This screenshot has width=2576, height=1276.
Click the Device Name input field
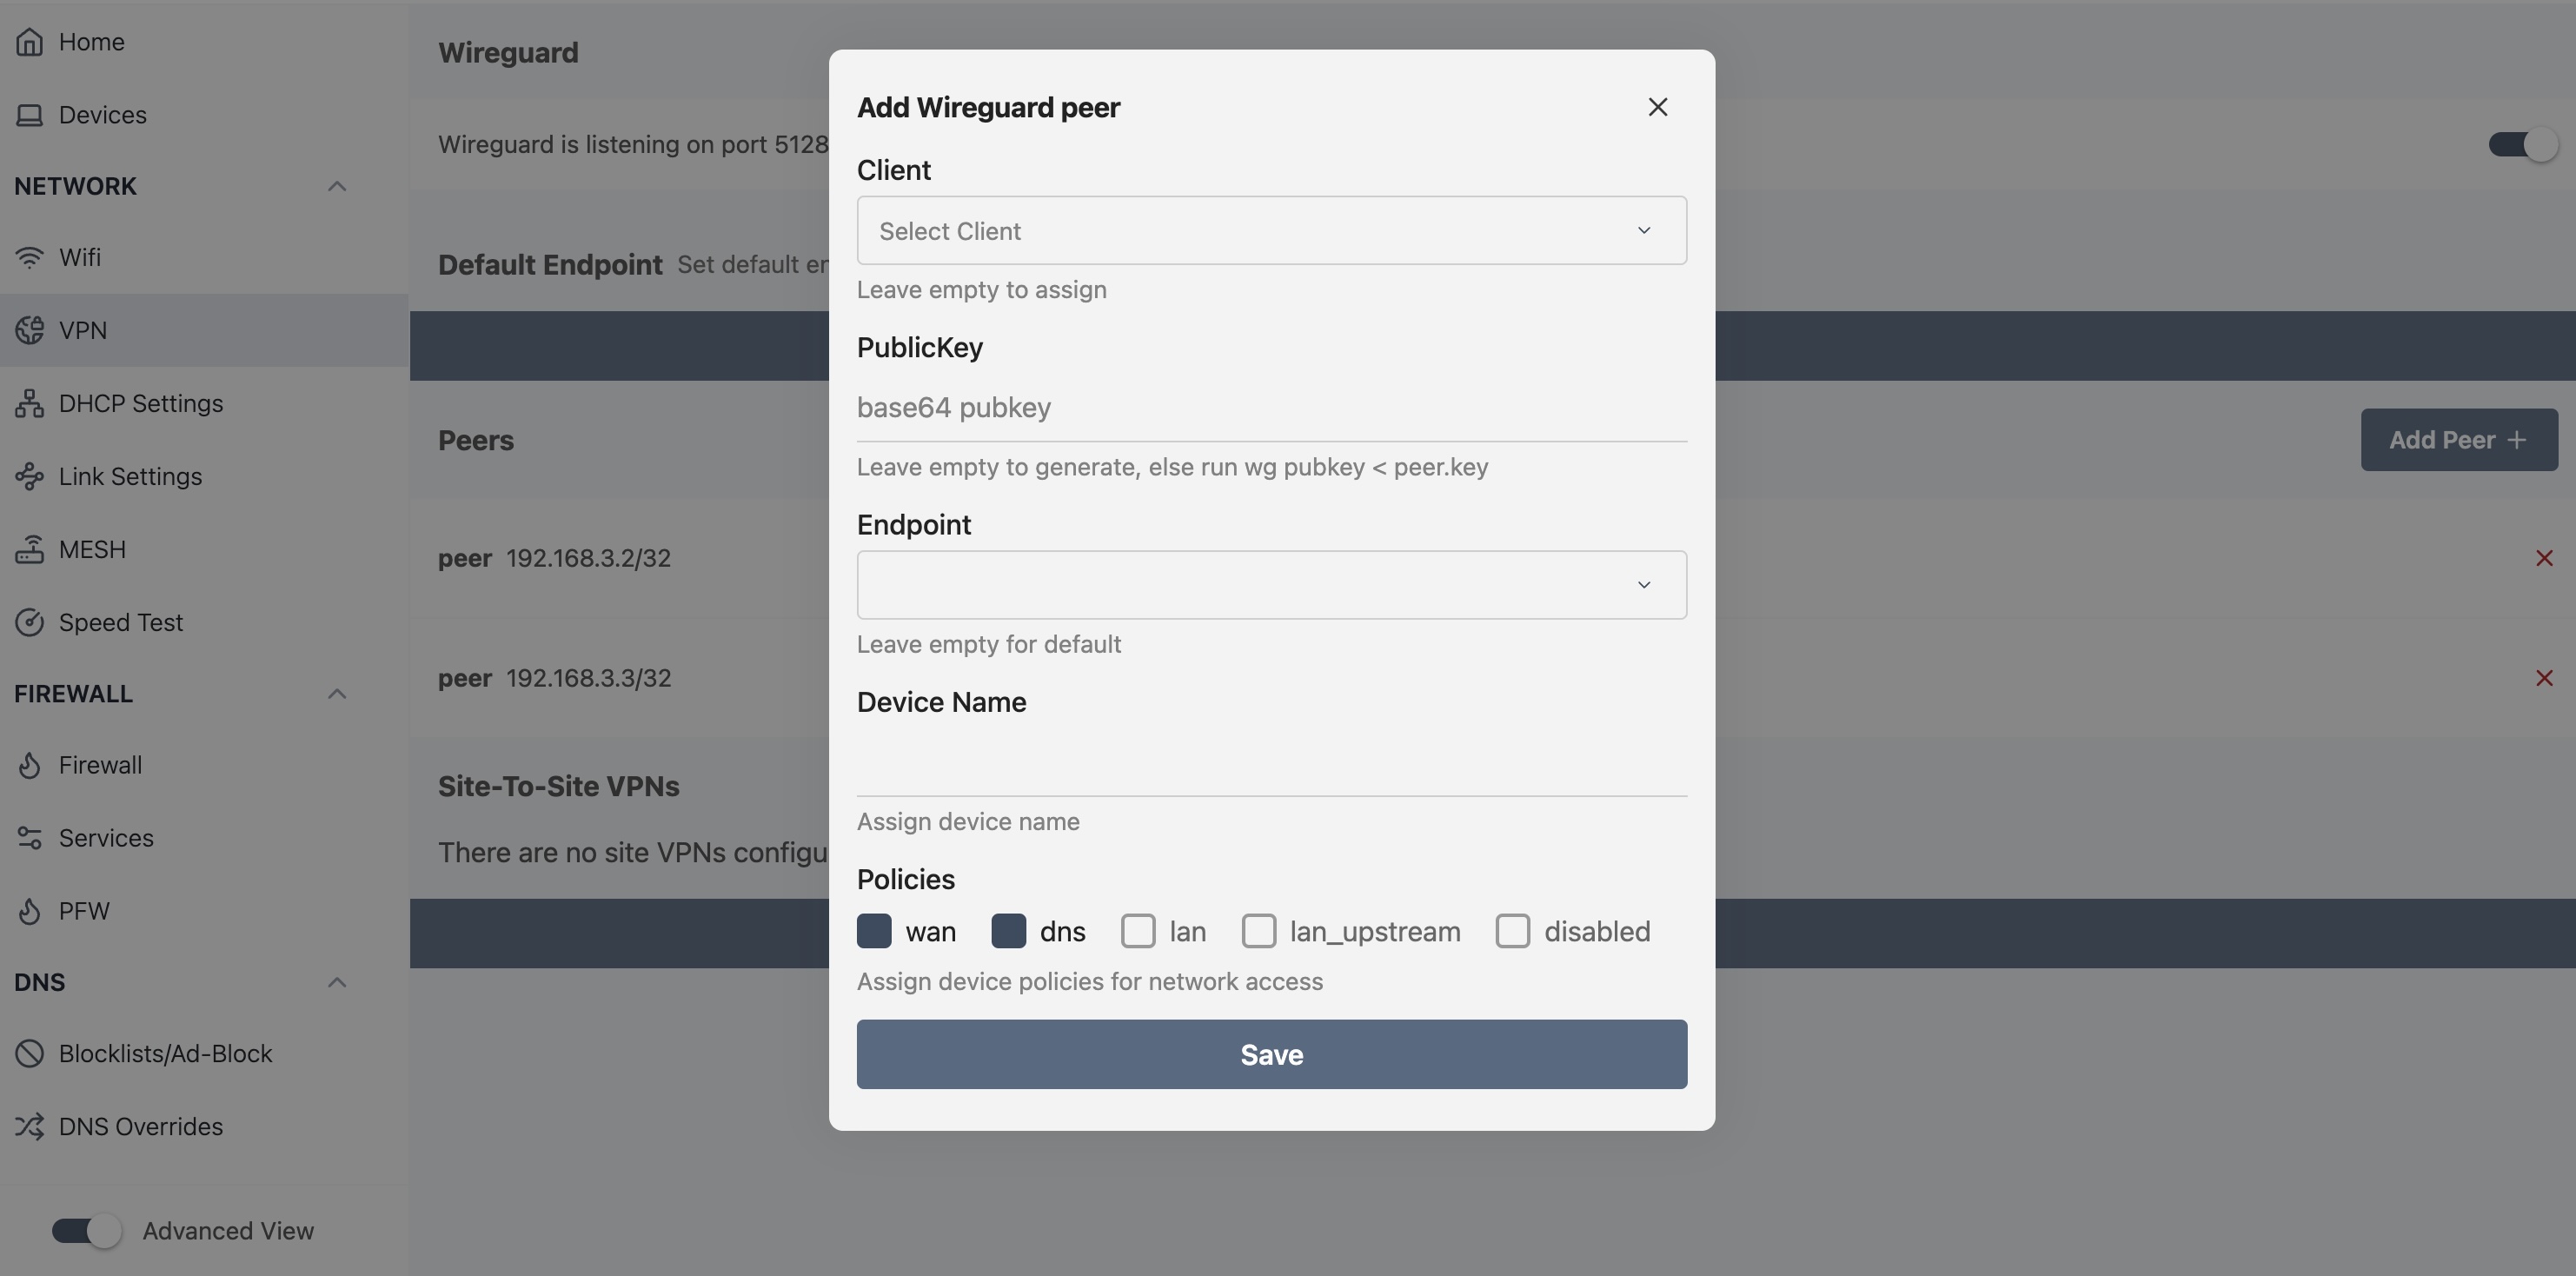click(x=1272, y=763)
